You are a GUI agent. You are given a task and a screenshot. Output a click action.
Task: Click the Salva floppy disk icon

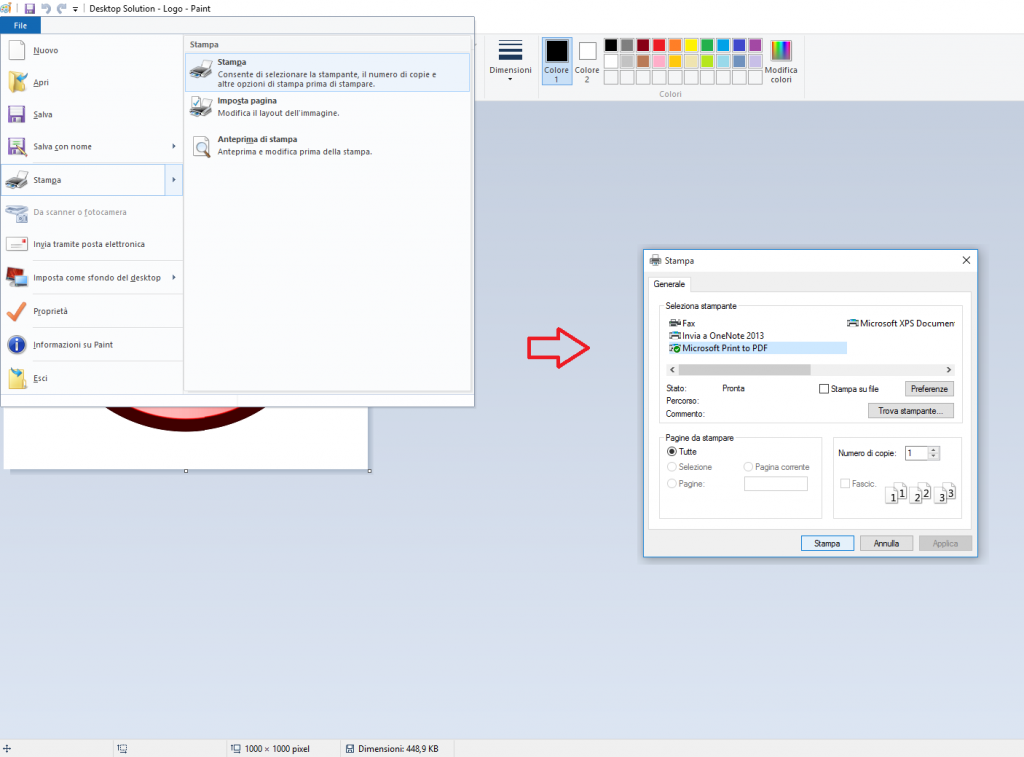tap(17, 114)
